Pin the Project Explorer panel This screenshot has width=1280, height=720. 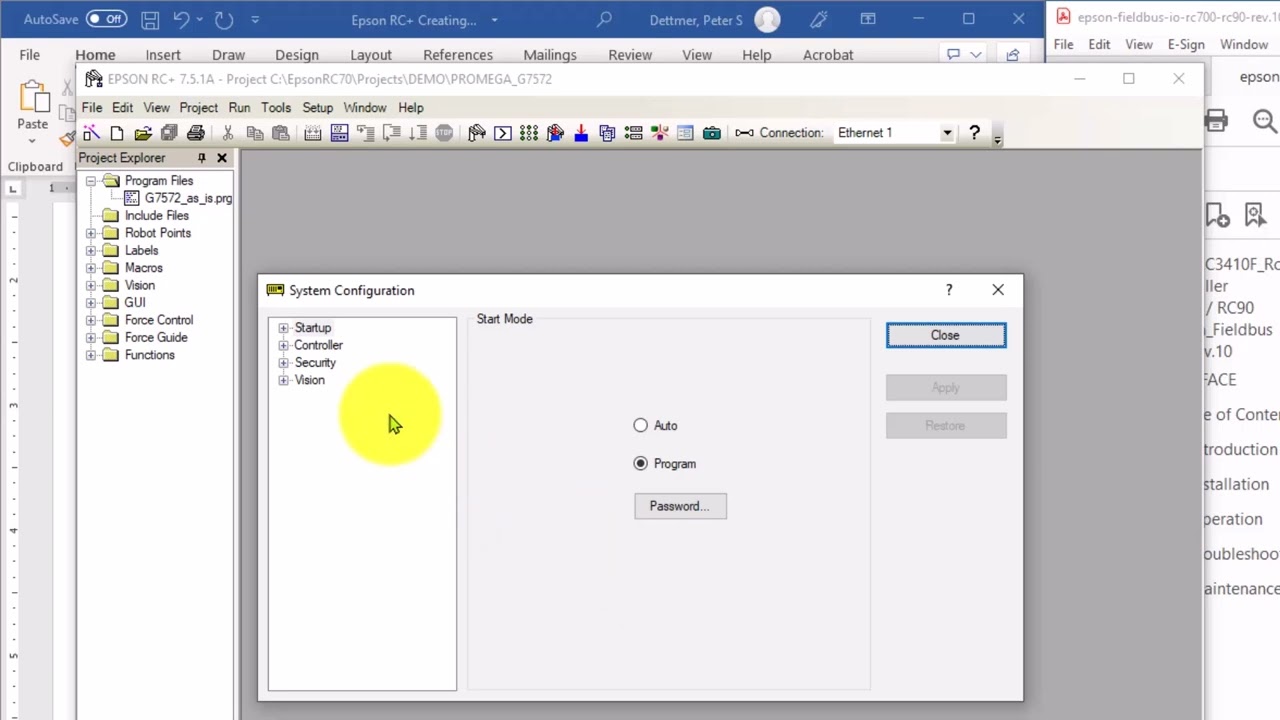pyautogui.click(x=201, y=158)
